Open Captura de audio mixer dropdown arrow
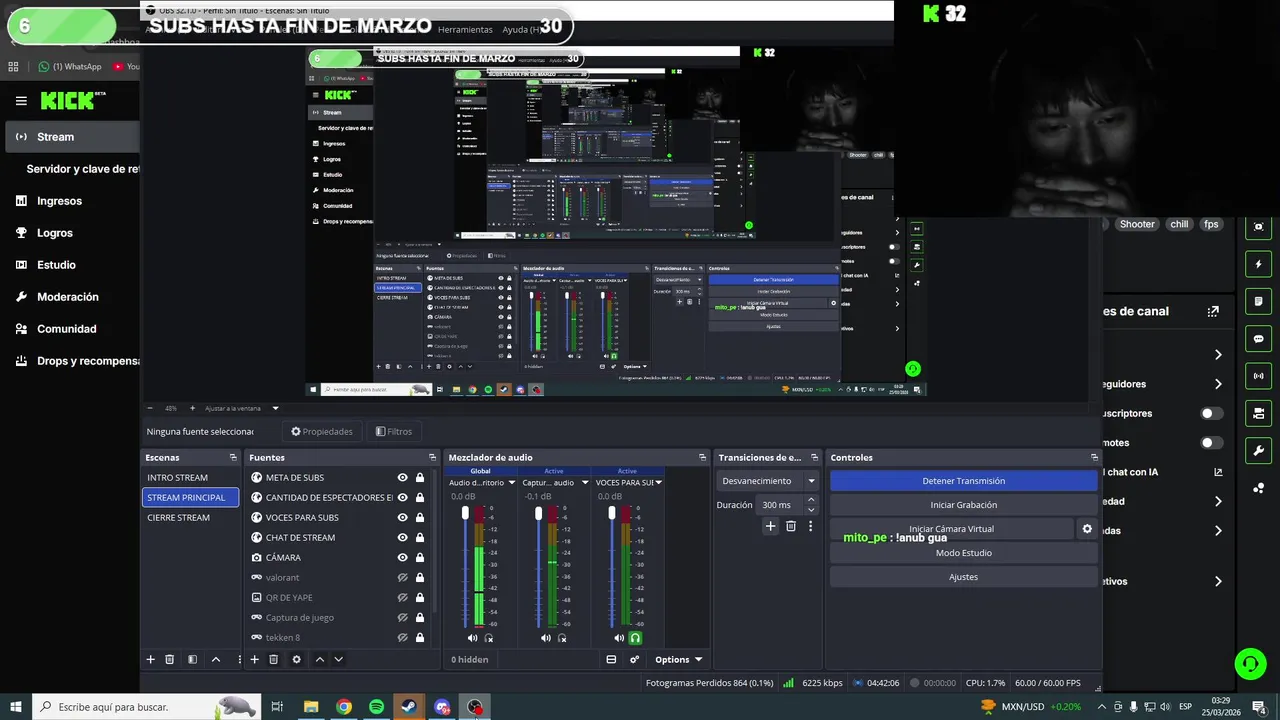 pyautogui.click(x=585, y=482)
